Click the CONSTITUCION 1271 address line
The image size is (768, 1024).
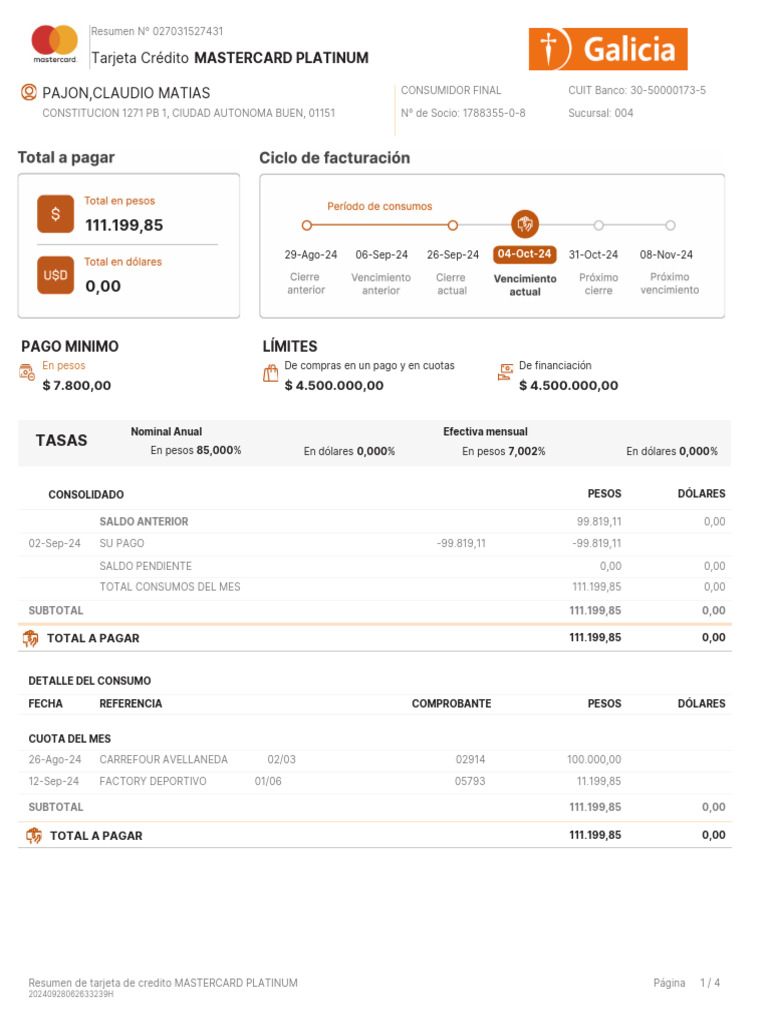click(x=189, y=113)
